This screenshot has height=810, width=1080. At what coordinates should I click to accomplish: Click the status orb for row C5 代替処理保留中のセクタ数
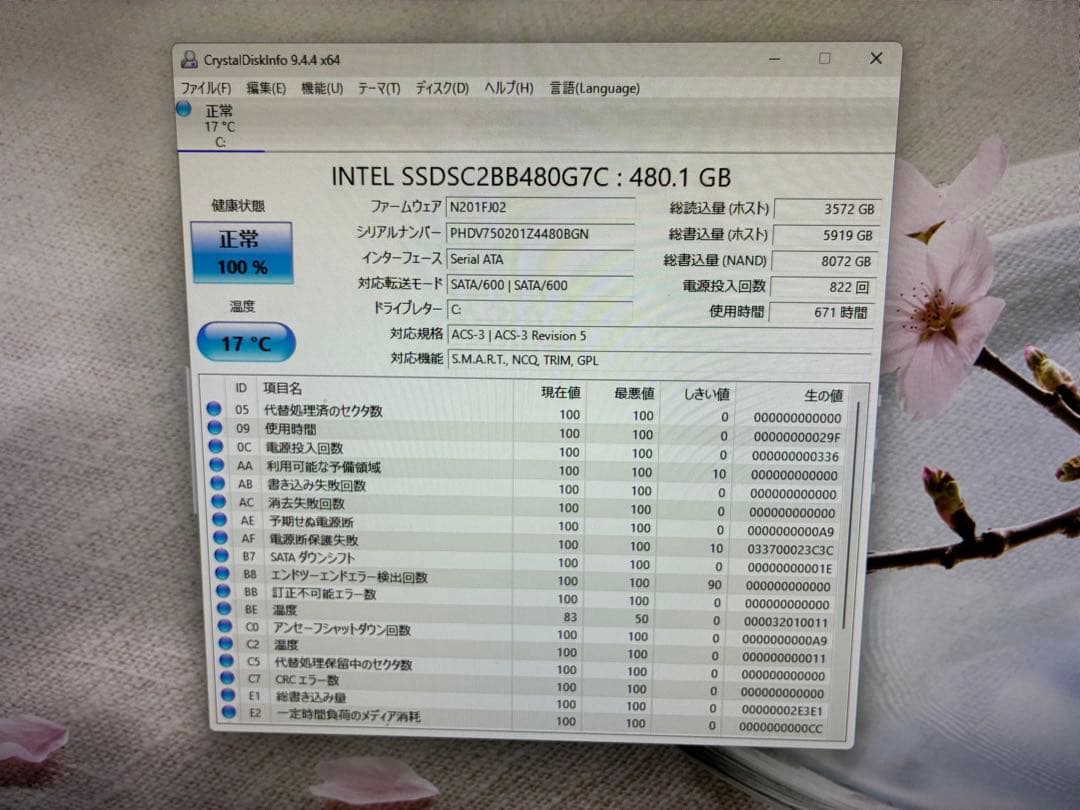226,661
